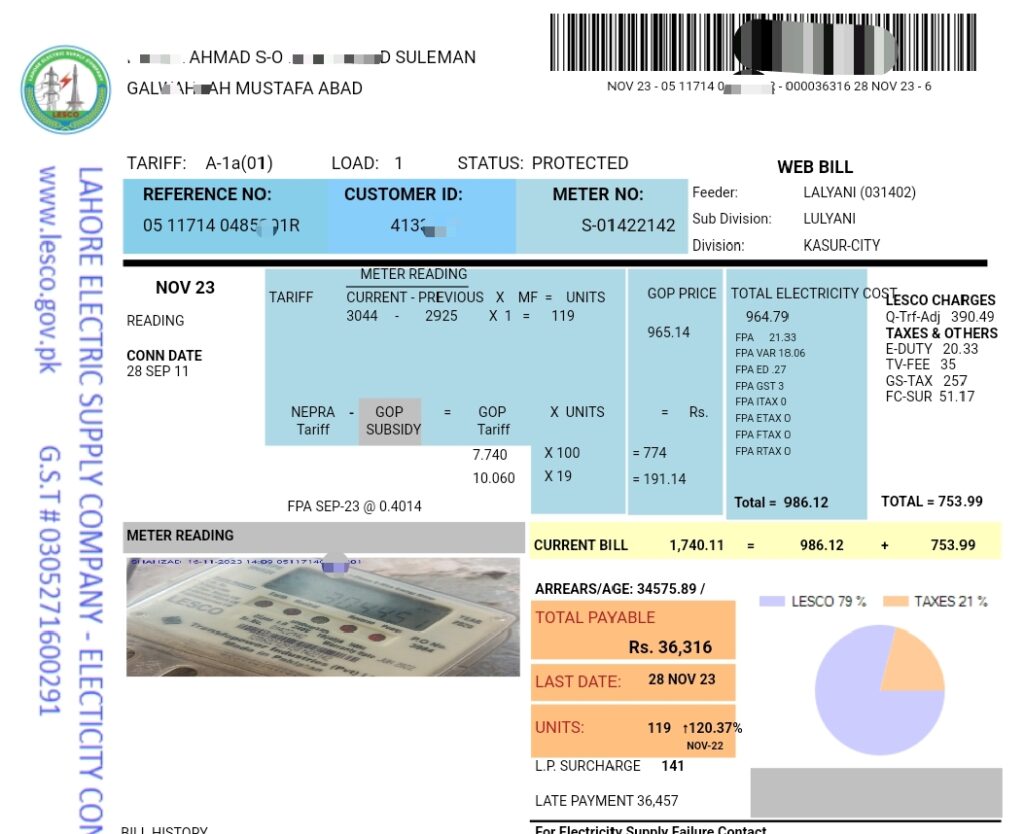Click the UNITS 119 orange box
This screenshot has width=1024, height=834.
coord(631,729)
